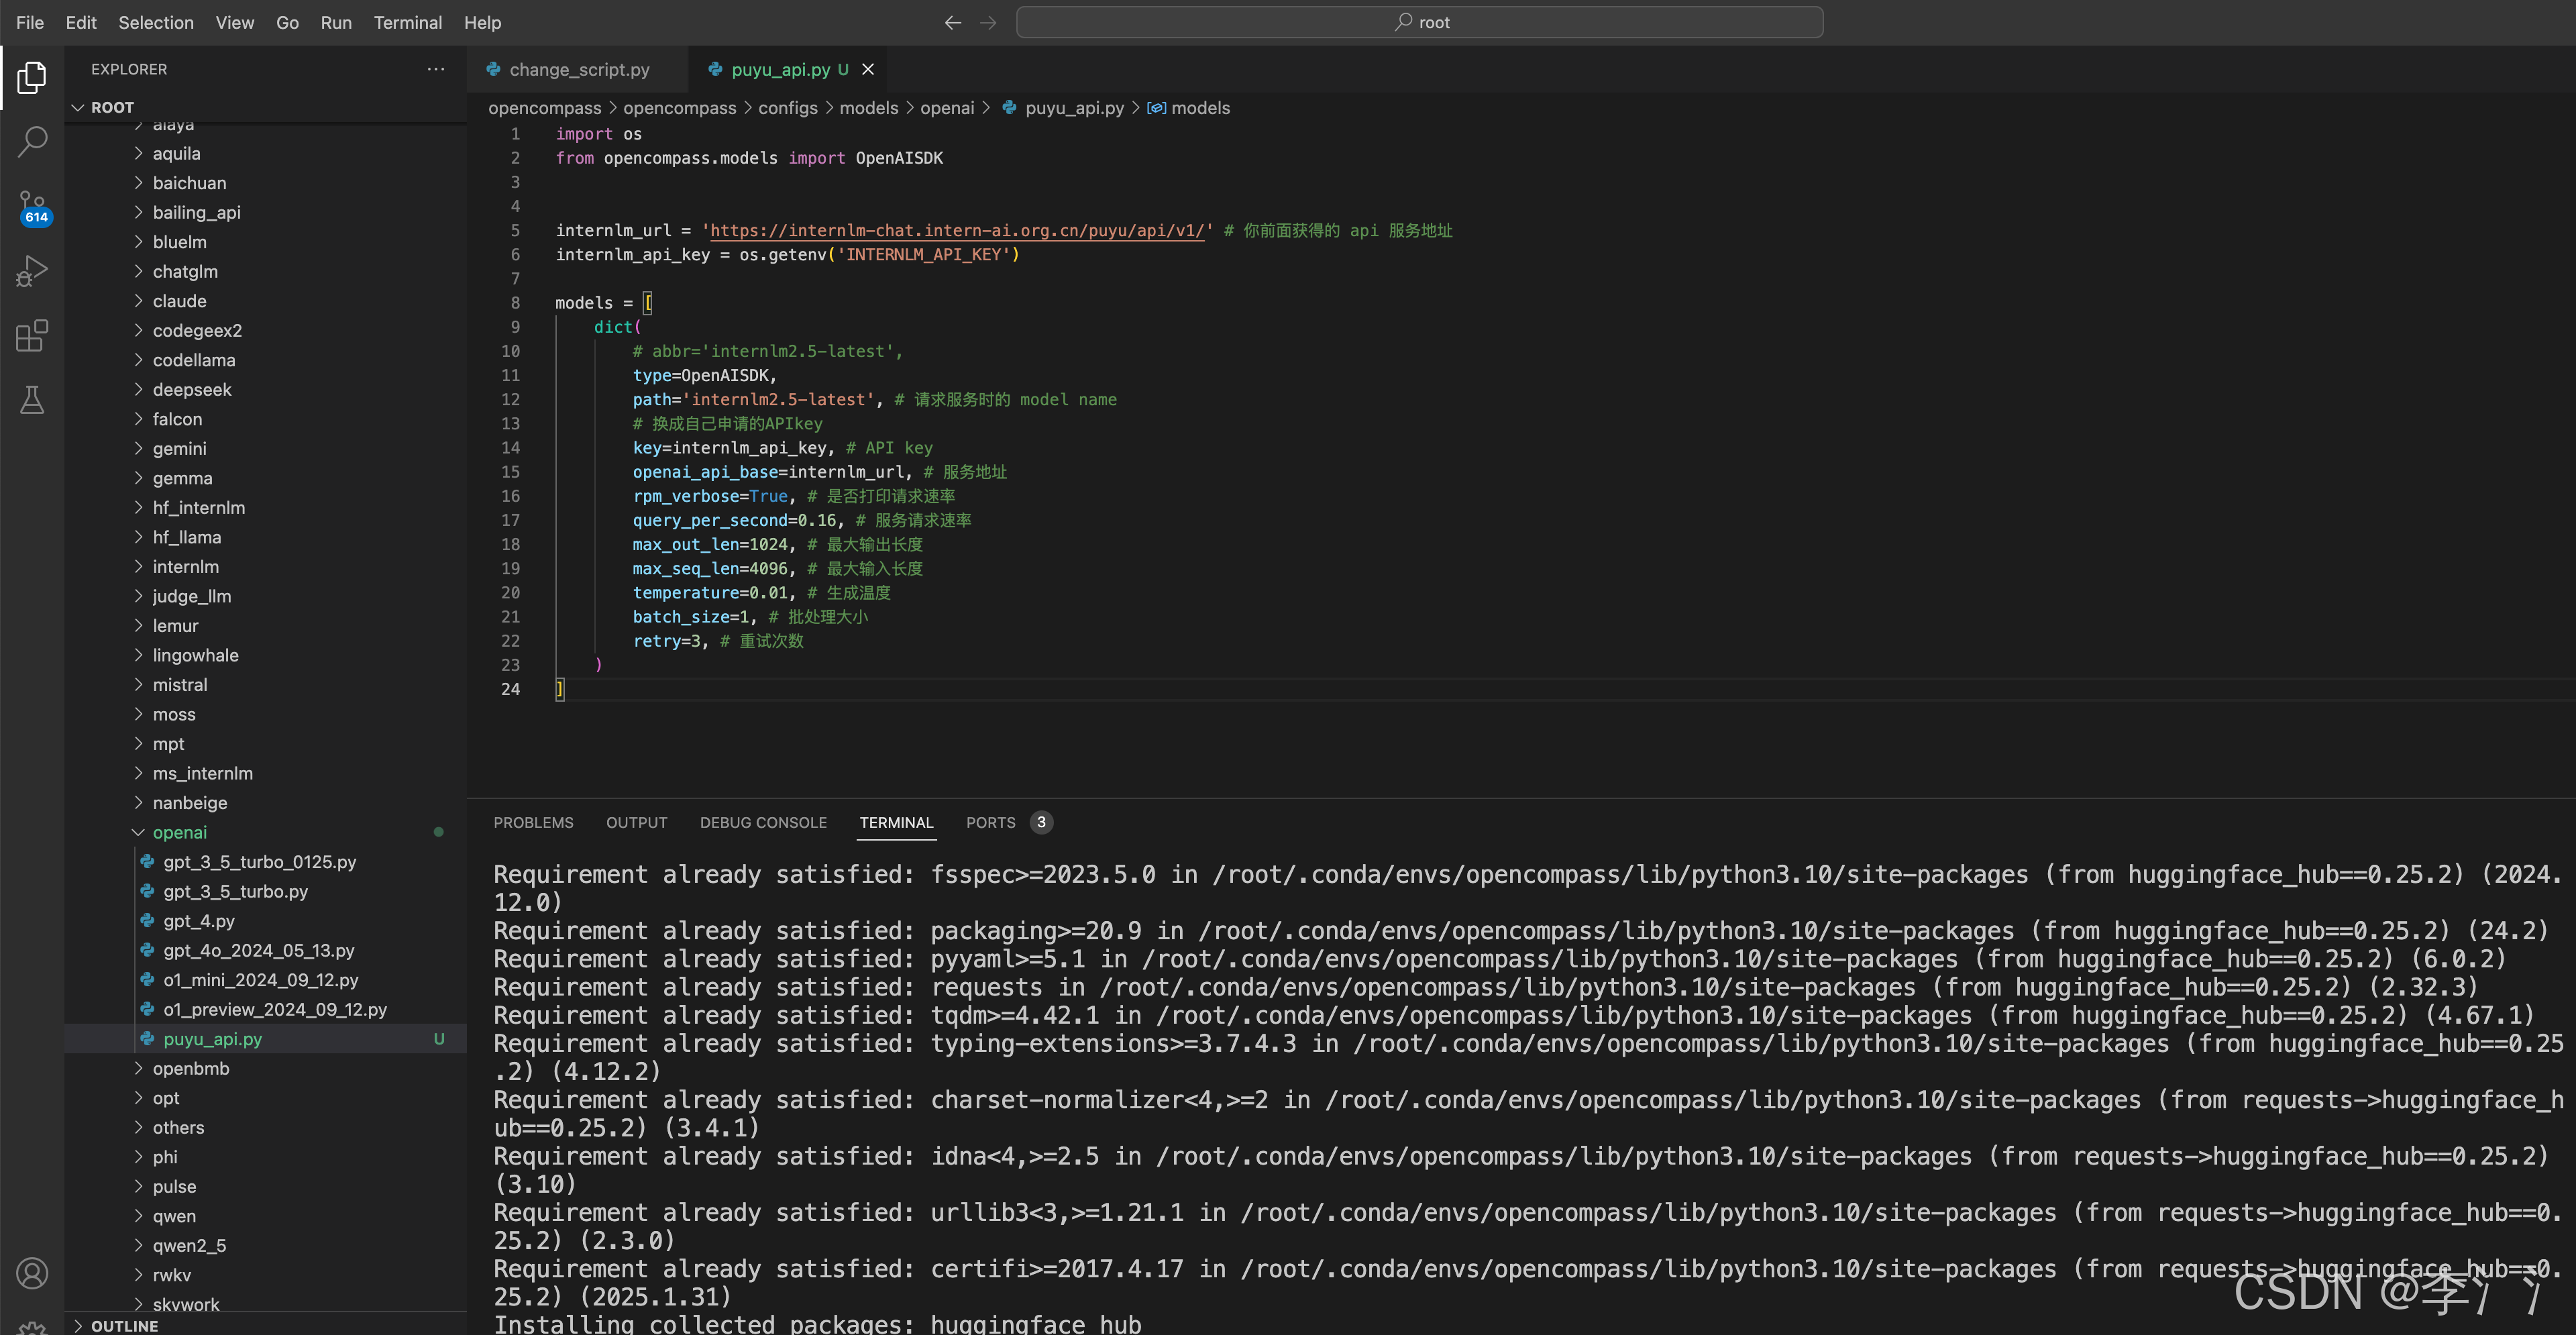Switch to the change_script.py tab
2576x1335 pixels.
click(x=578, y=69)
